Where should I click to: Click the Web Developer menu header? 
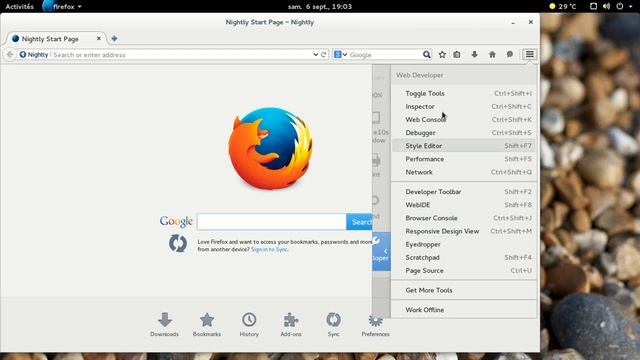pyautogui.click(x=420, y=75)
